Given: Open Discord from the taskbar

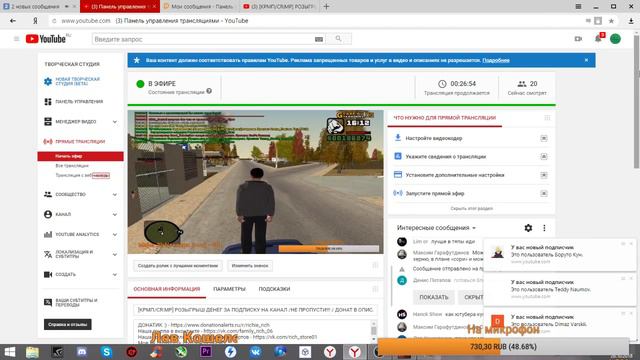Looking at the screenshot, I should 82,351.
